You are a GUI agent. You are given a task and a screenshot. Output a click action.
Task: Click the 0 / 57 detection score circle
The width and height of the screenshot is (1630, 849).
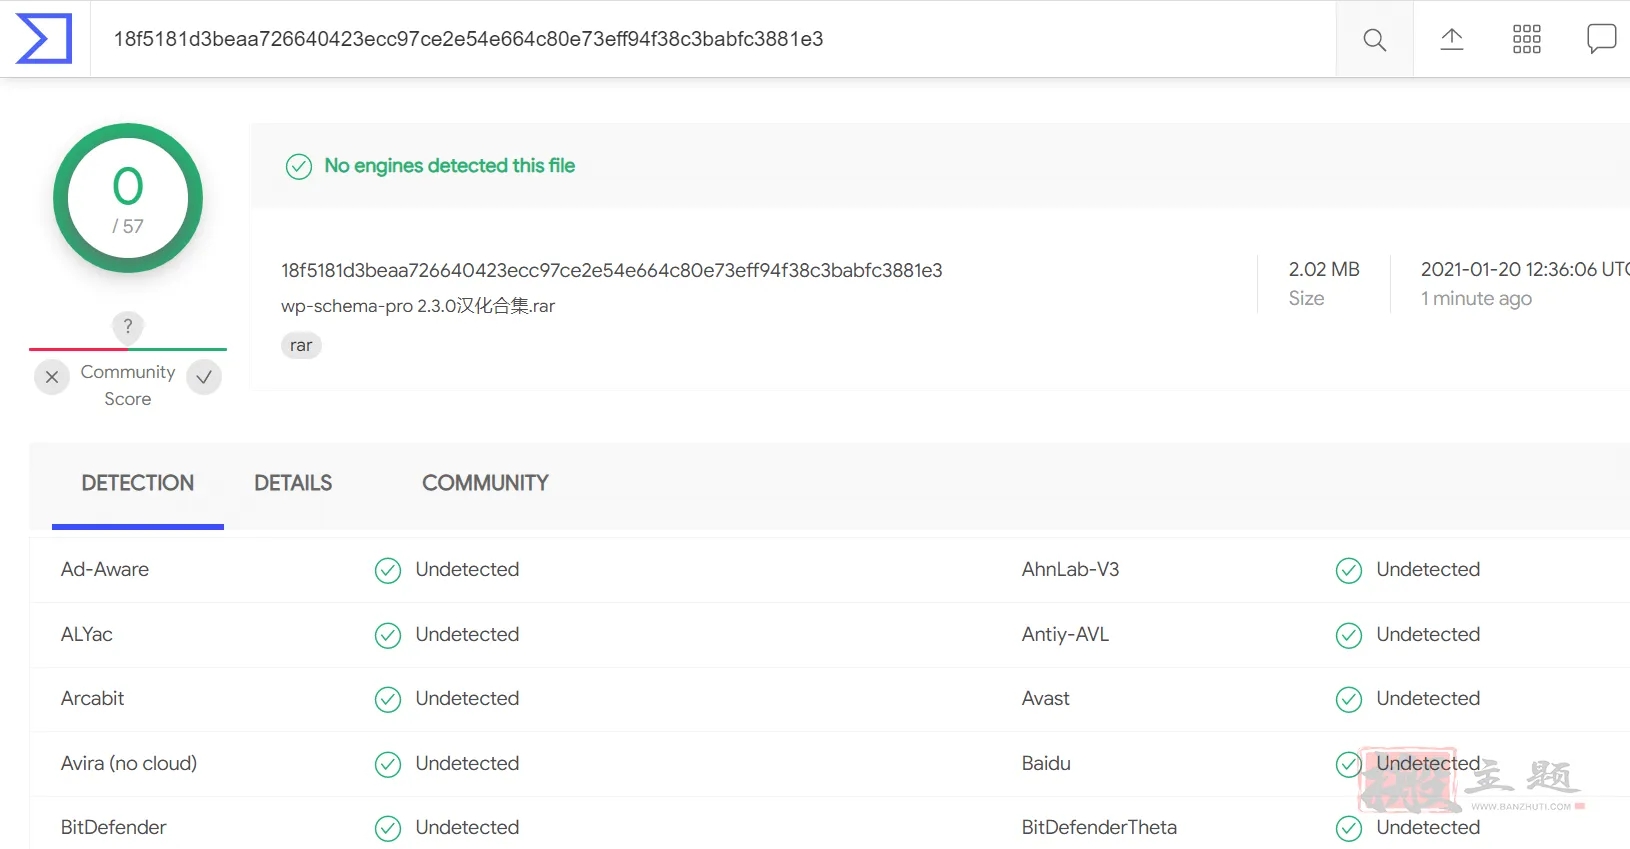pyautogui.click(x=128, y=198)
